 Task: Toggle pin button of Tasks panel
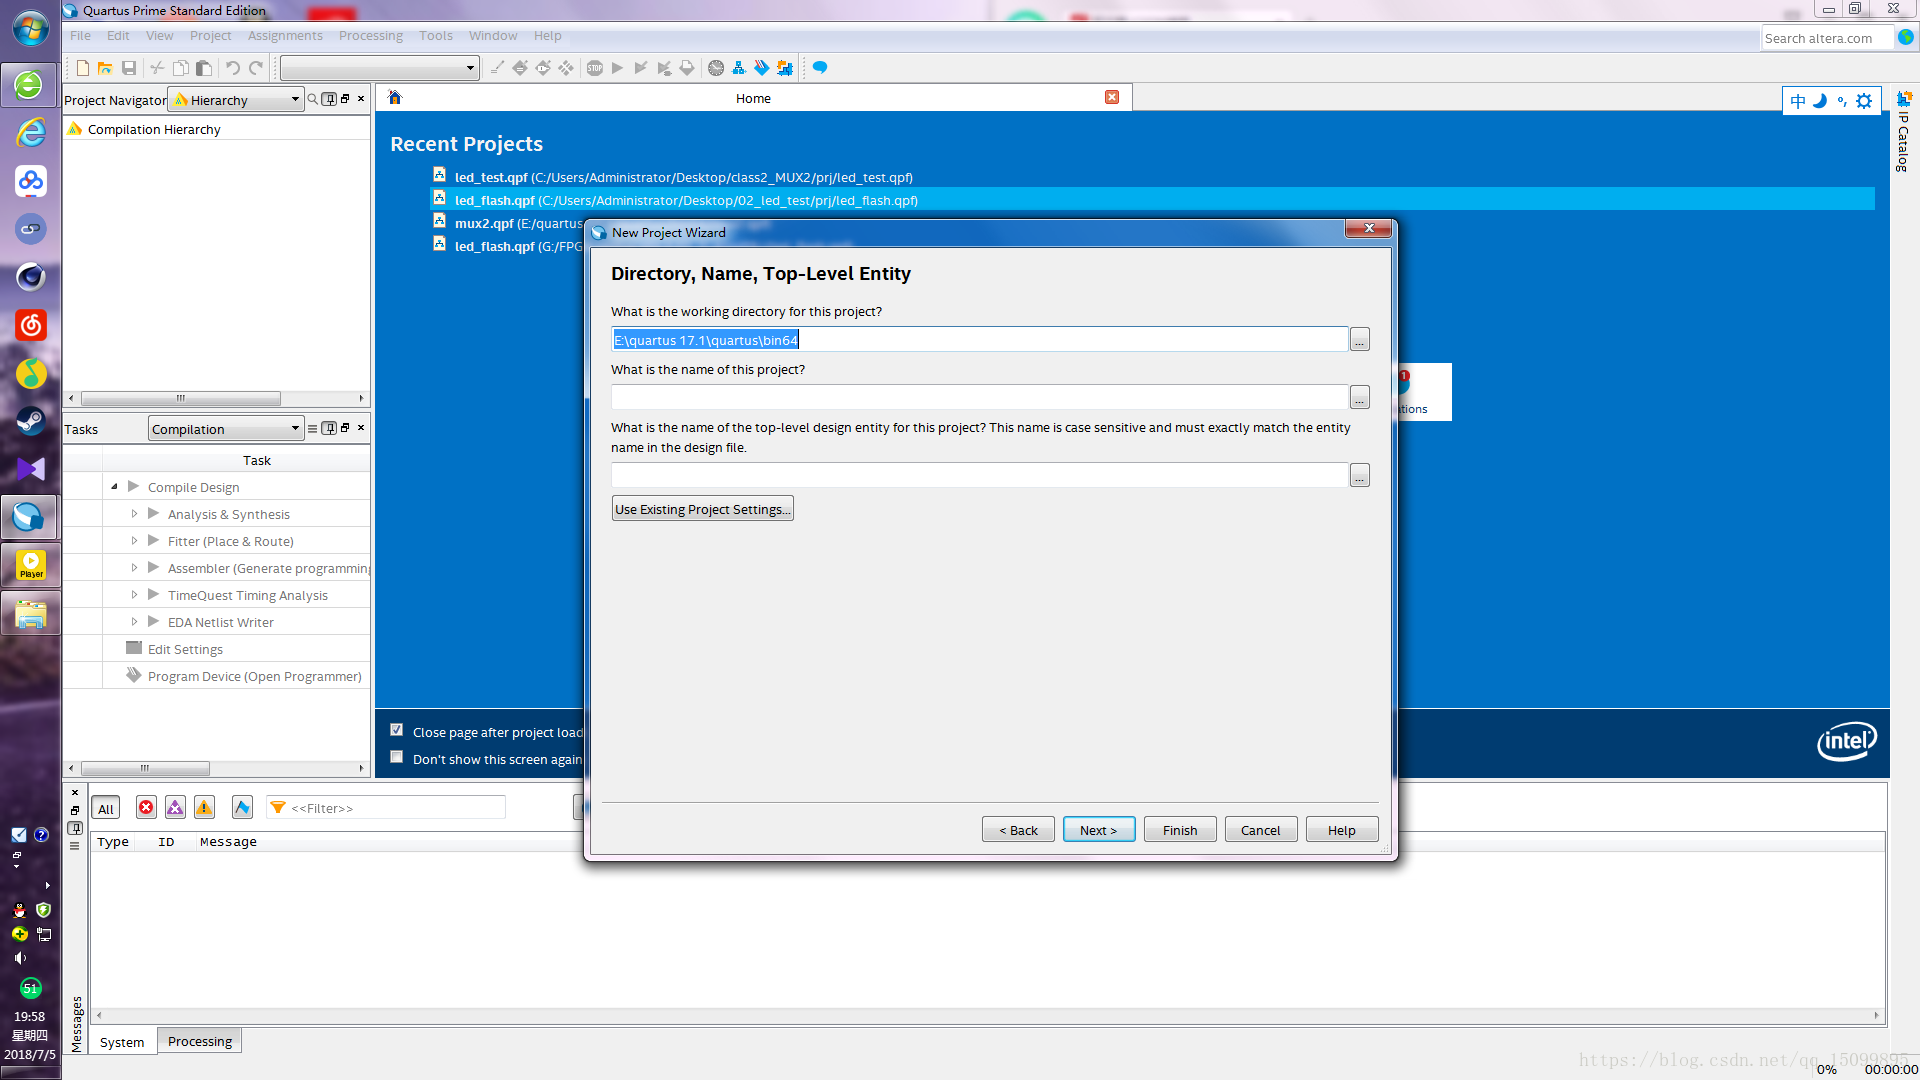coord(329,428)
